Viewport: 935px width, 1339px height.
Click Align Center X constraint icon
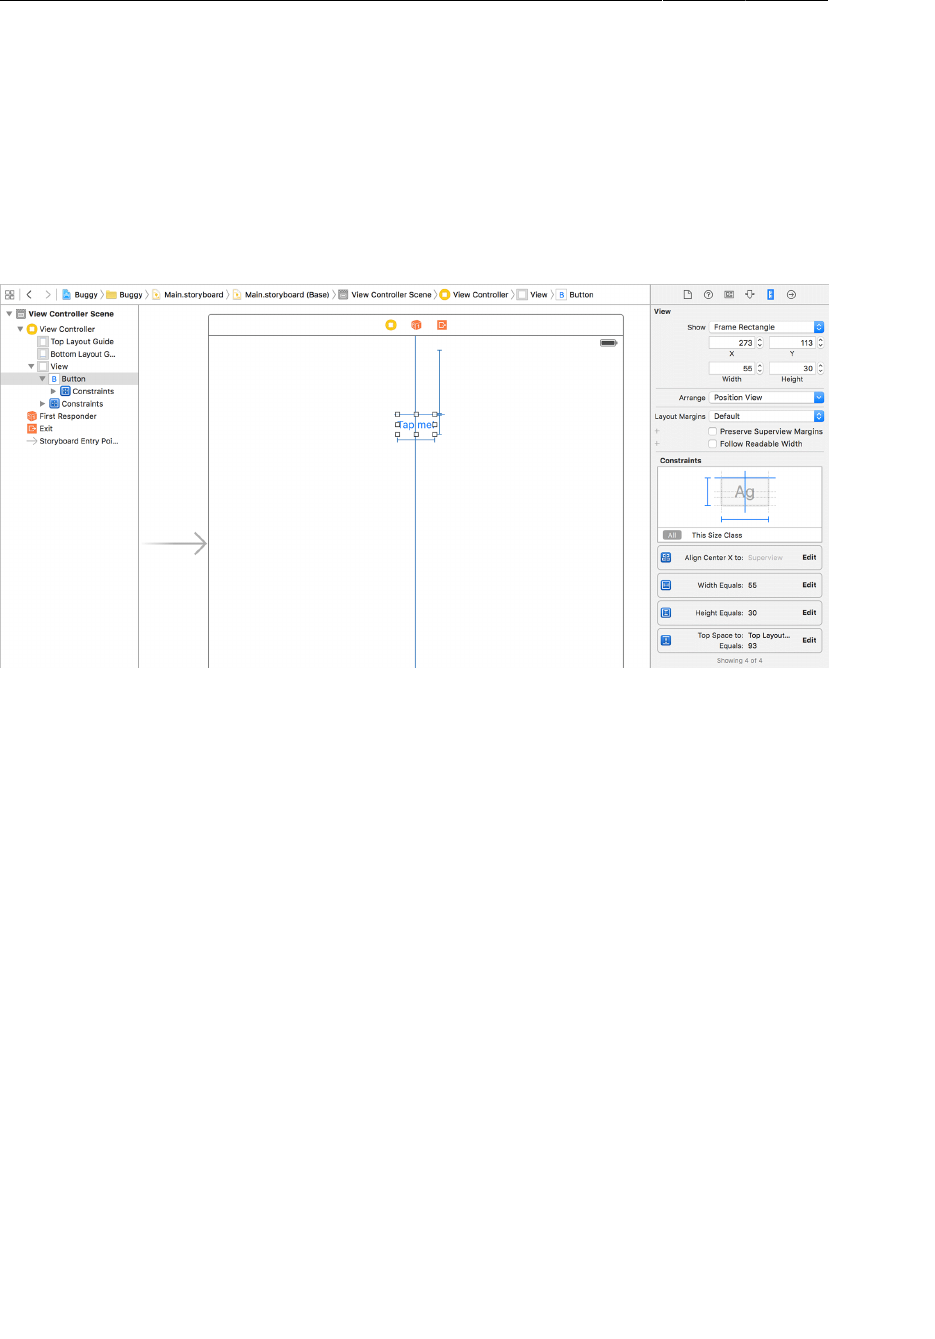(666, 558)
